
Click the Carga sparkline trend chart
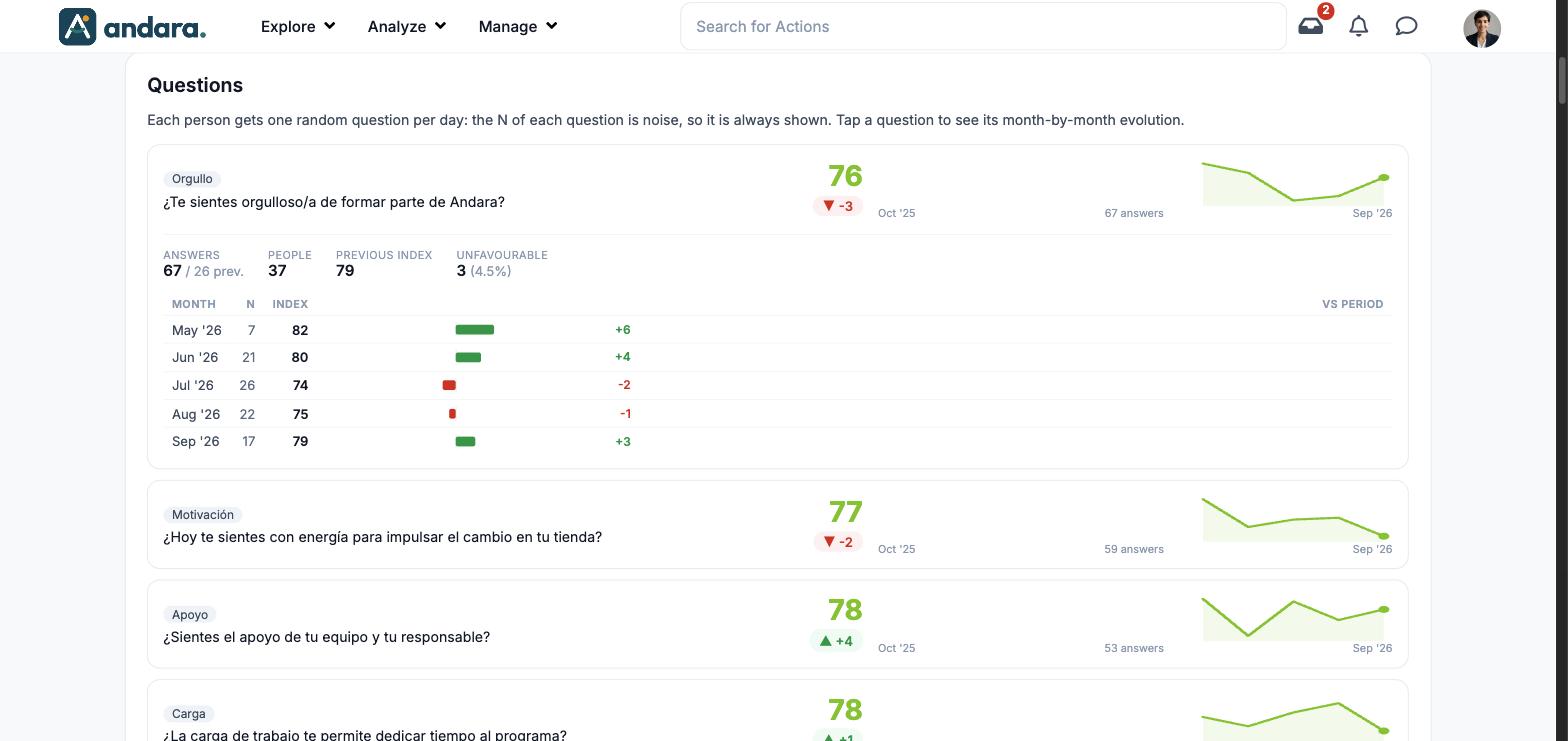[x=1296, y=720]
